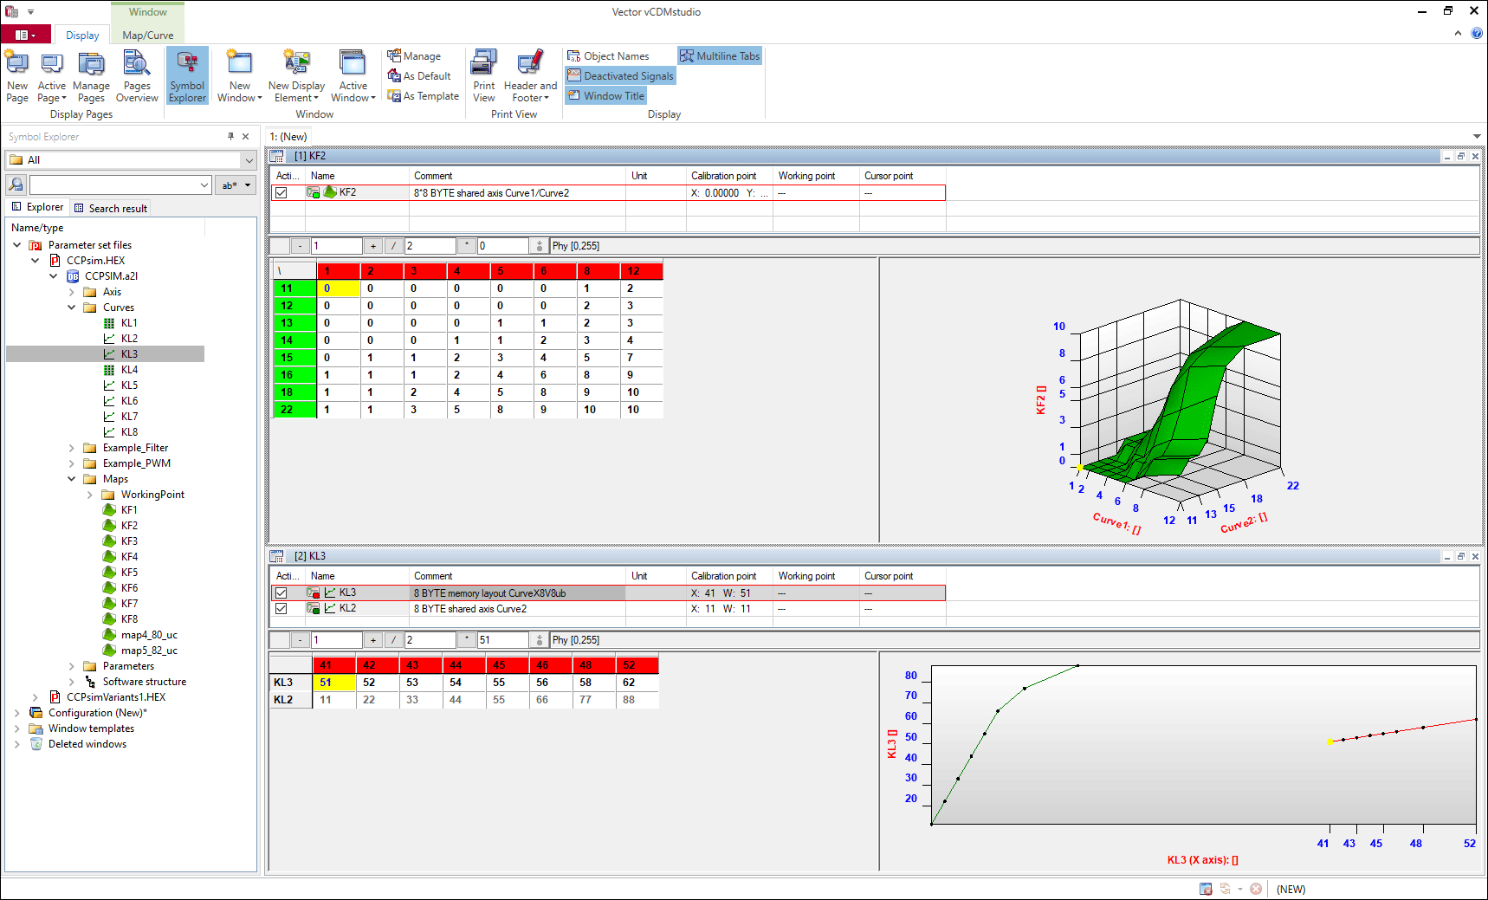Click the [2] KL3 window icon
The image size is (1488, 900).
point(277,556)
